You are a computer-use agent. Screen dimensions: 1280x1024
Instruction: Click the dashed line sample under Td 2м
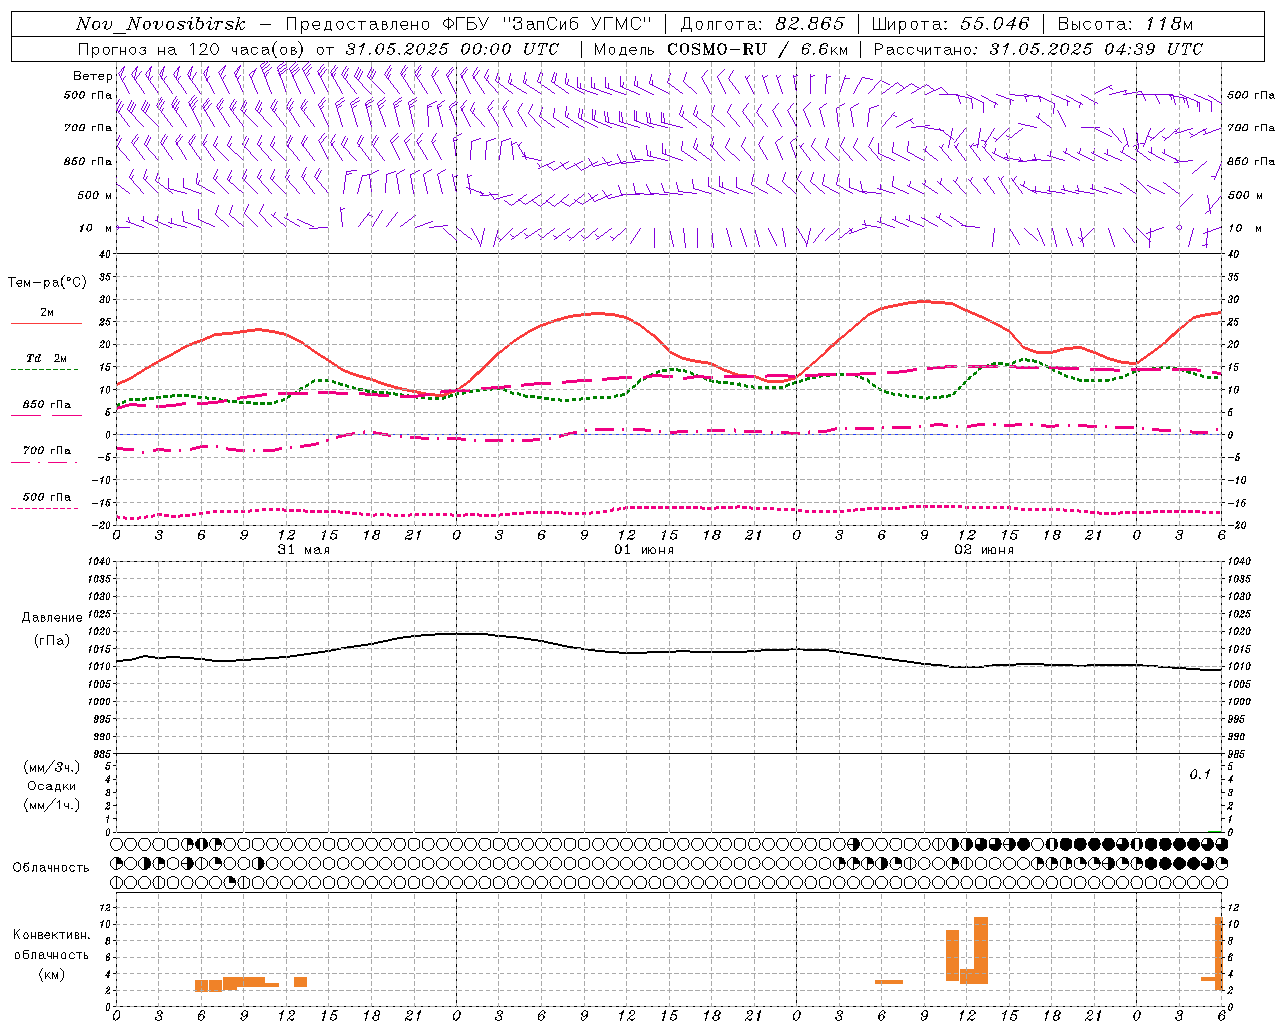(44, 370)
